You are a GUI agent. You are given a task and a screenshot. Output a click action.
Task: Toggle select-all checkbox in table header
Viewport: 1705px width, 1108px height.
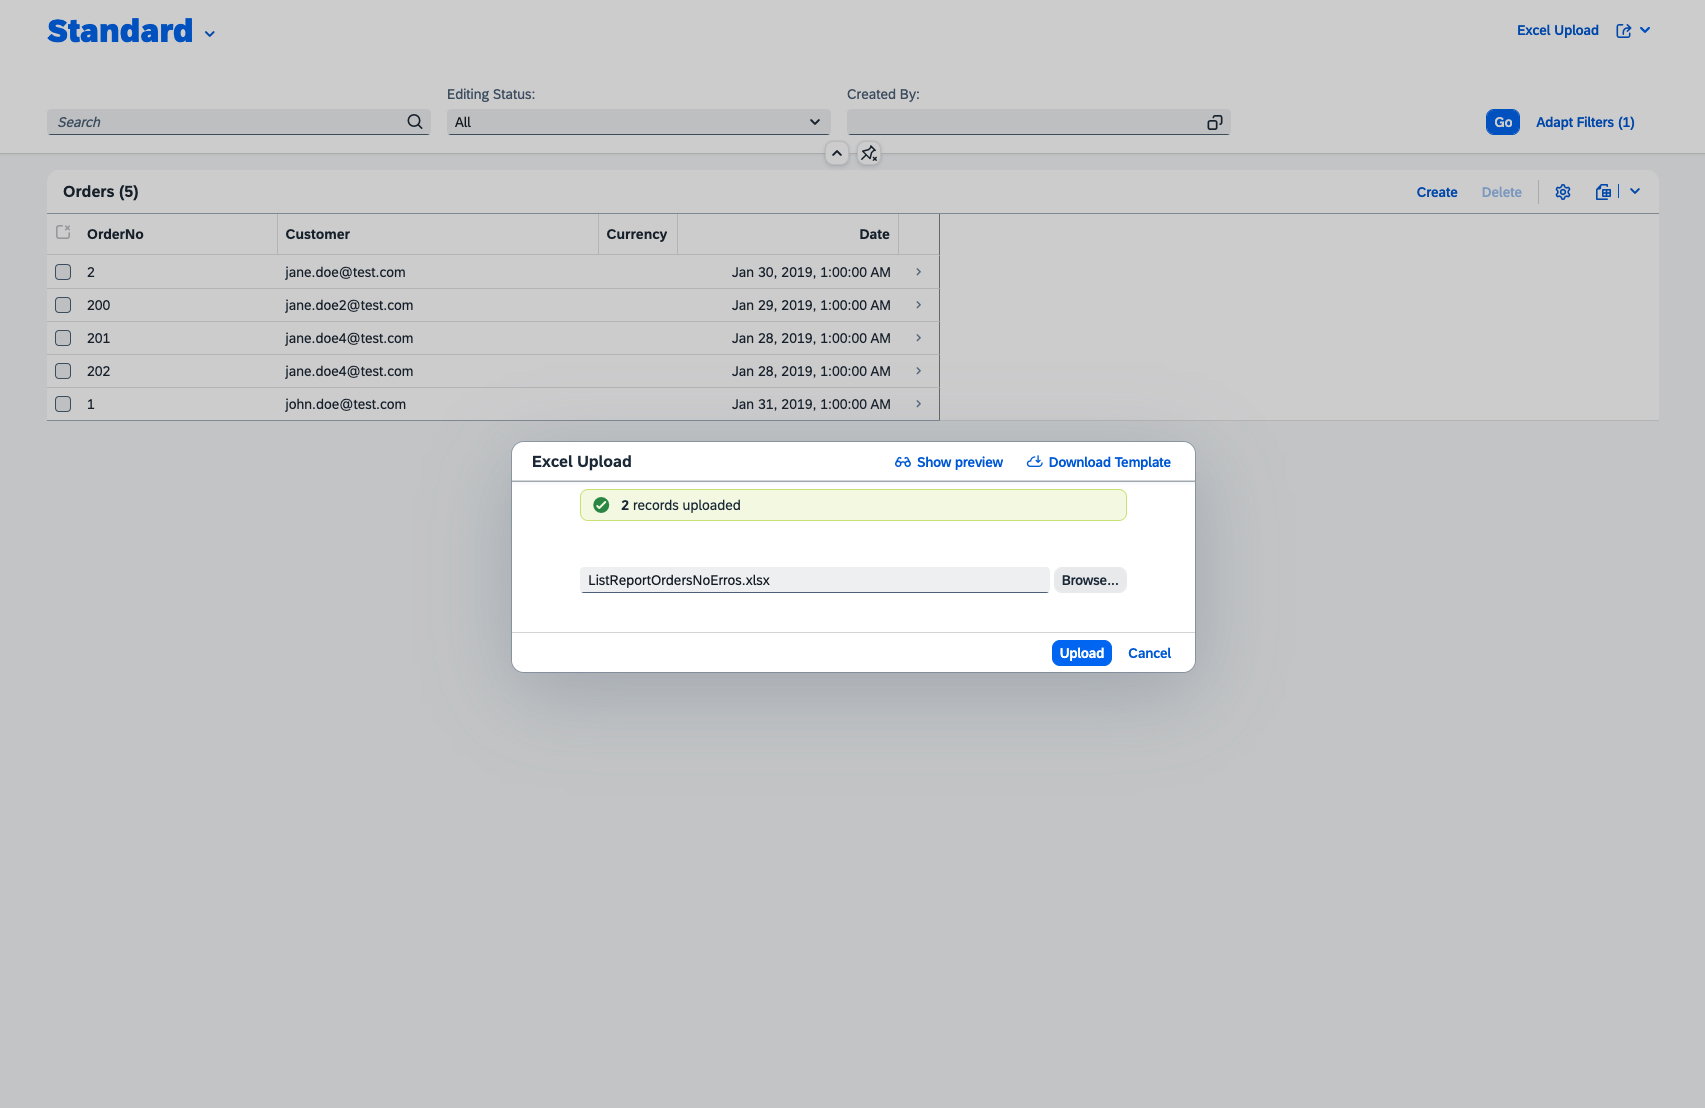(x=63, y=233)
